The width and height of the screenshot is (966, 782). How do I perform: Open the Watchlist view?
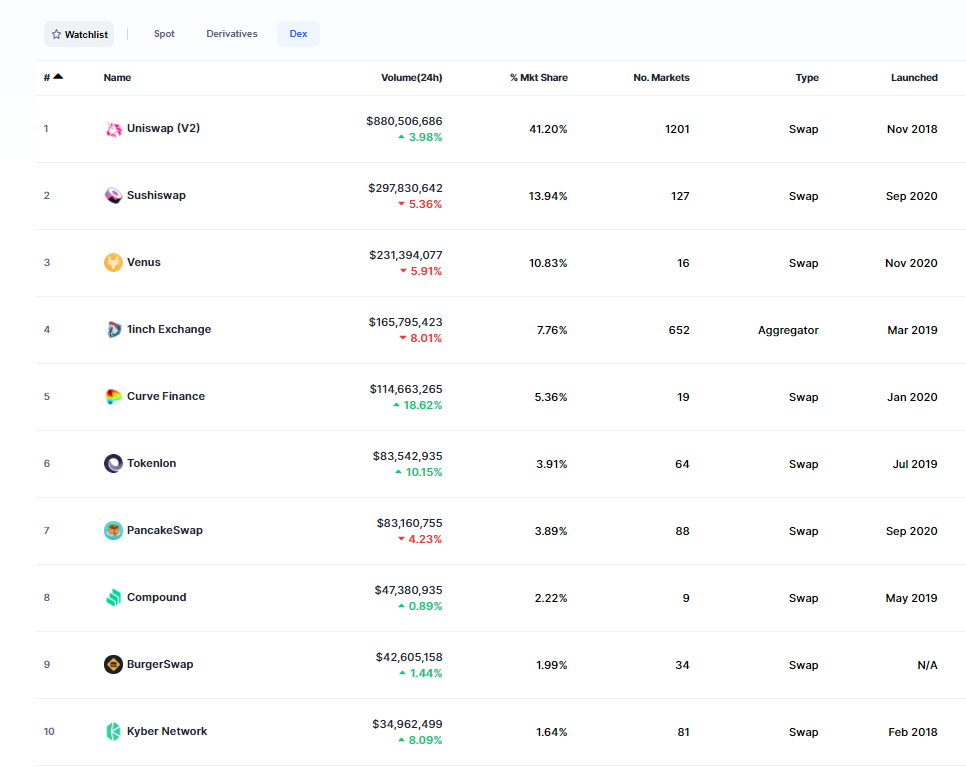(x=79, y=35)
